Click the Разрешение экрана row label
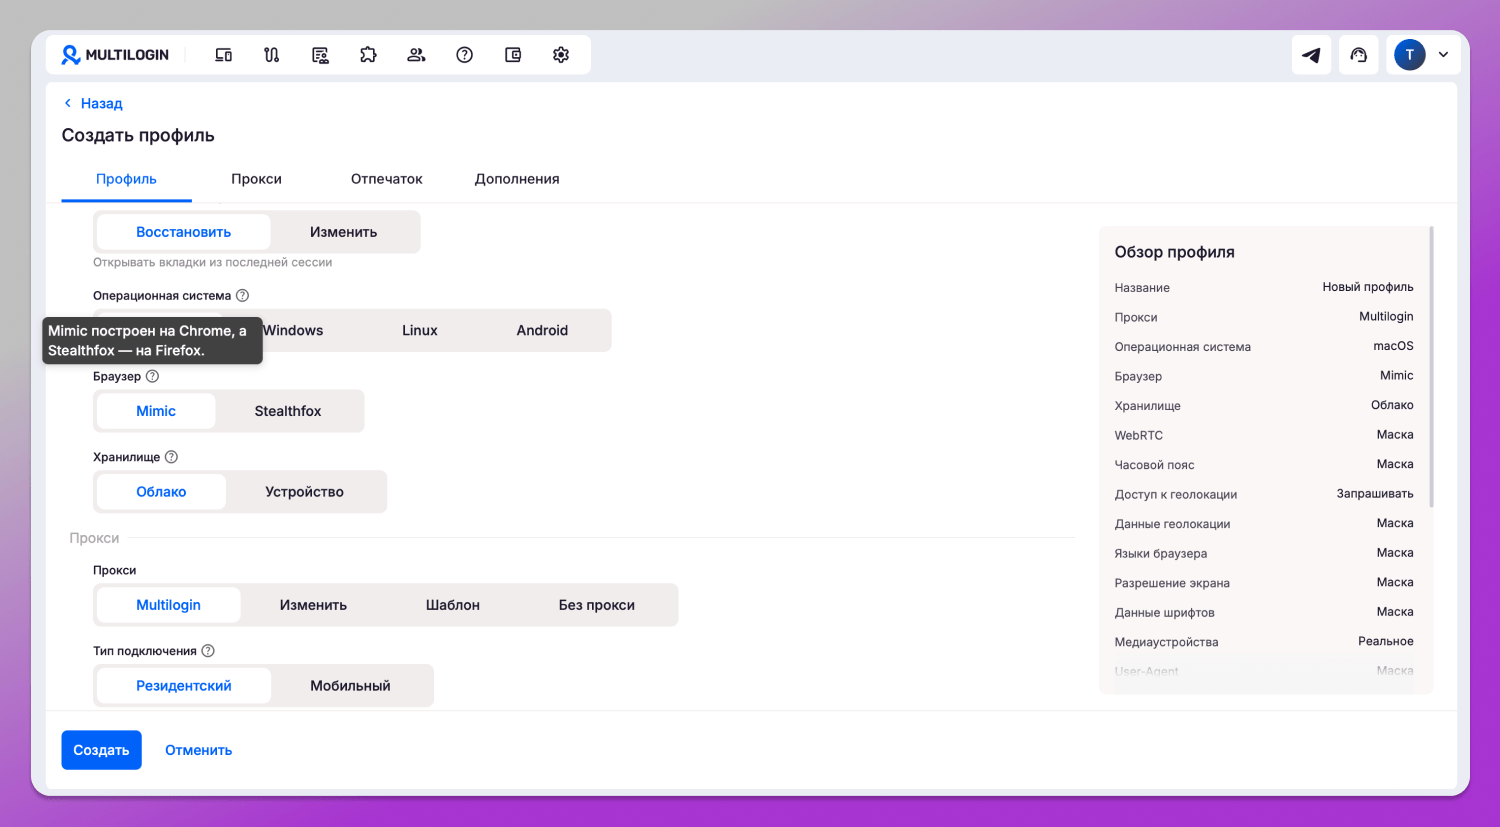The width and height of the screenshot is (1500, 827). pos(1172,583)
